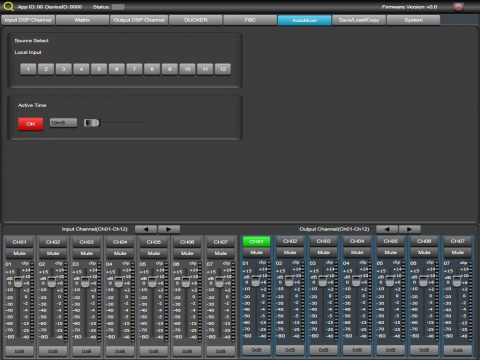Select input channel CH04 button

[x=120, y=242]
